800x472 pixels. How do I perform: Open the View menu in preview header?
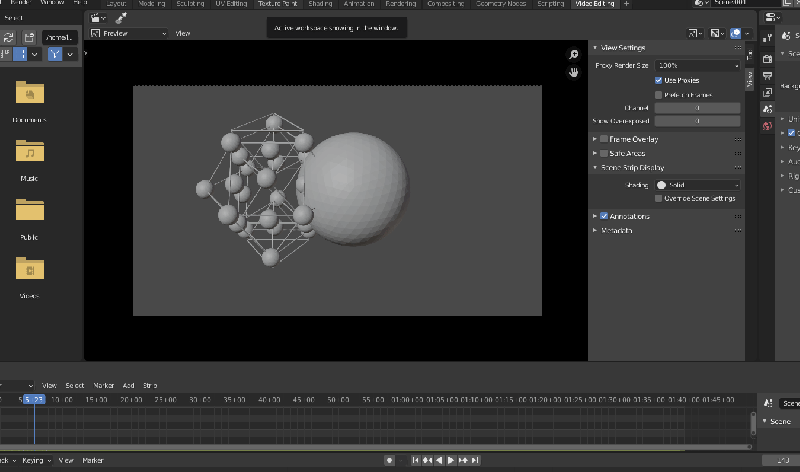click(x=183, y=33)
